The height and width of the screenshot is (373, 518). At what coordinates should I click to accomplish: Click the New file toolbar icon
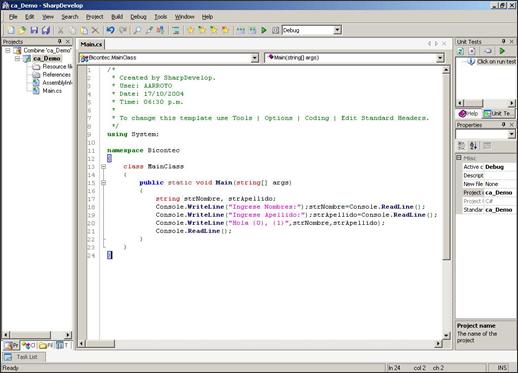[11, 30]
